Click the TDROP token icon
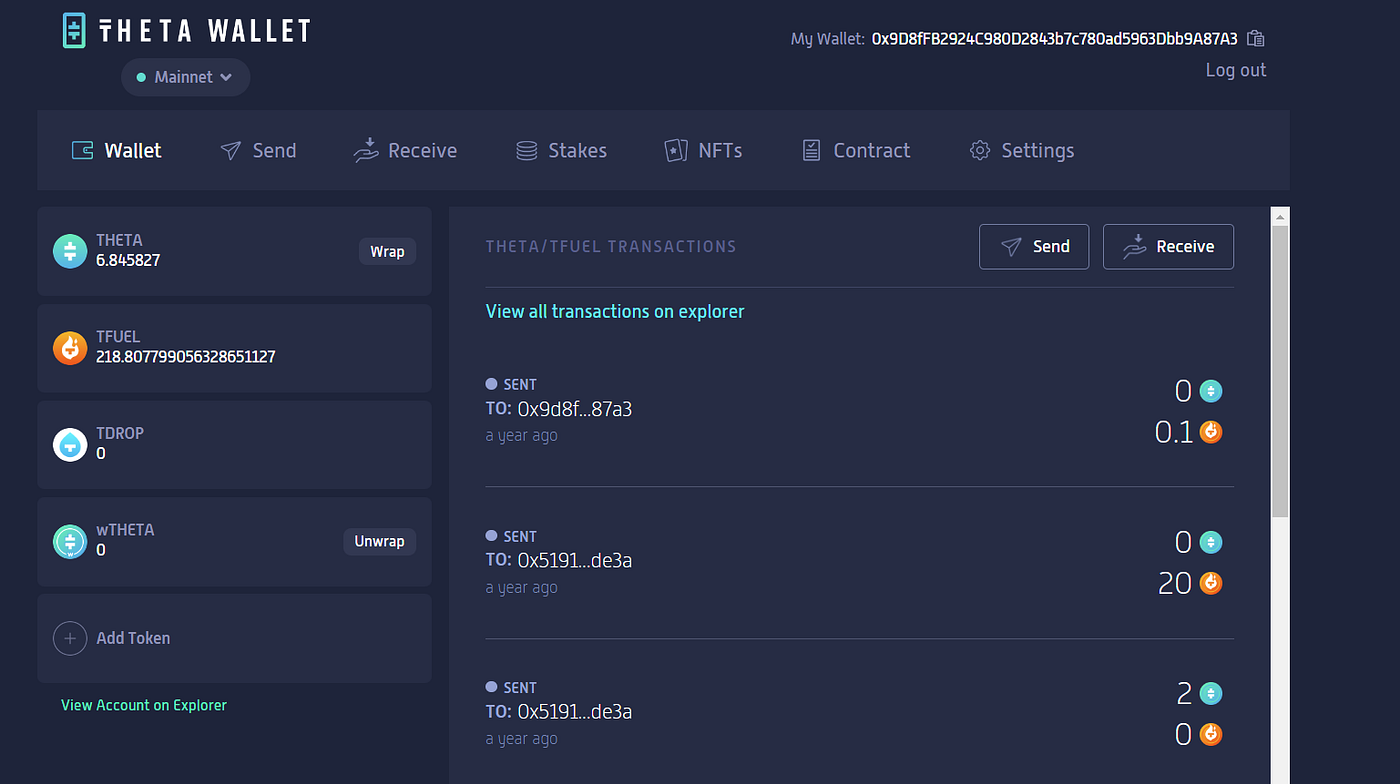Screen dimensions: 1400x784 [70, 444]
